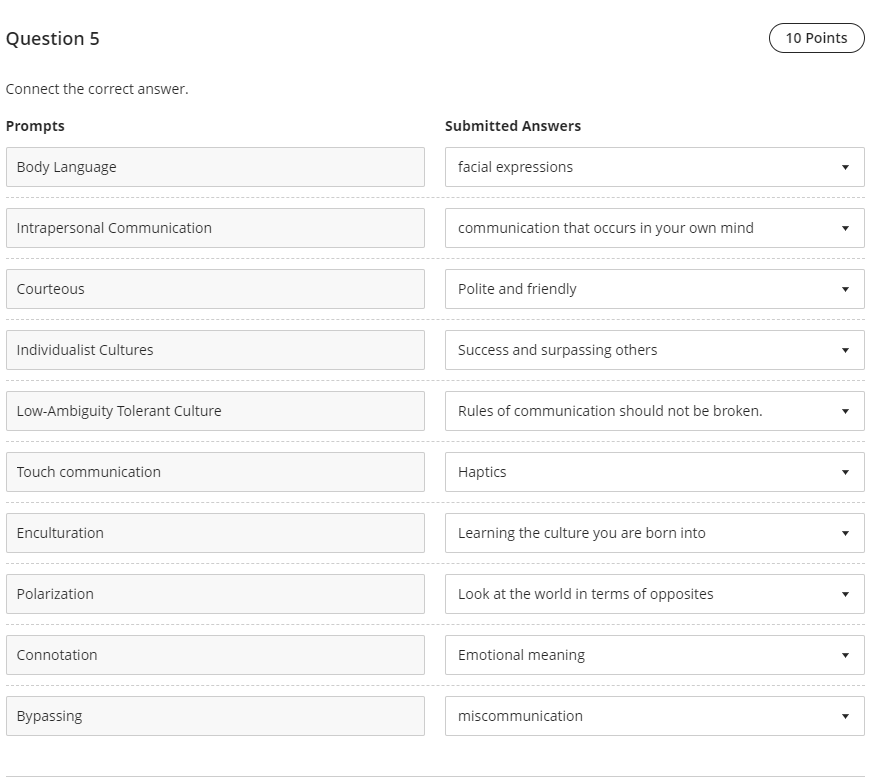Click the 'Connotation' prompt box
Screen dimensions: 882x783
tap(215, 655)
